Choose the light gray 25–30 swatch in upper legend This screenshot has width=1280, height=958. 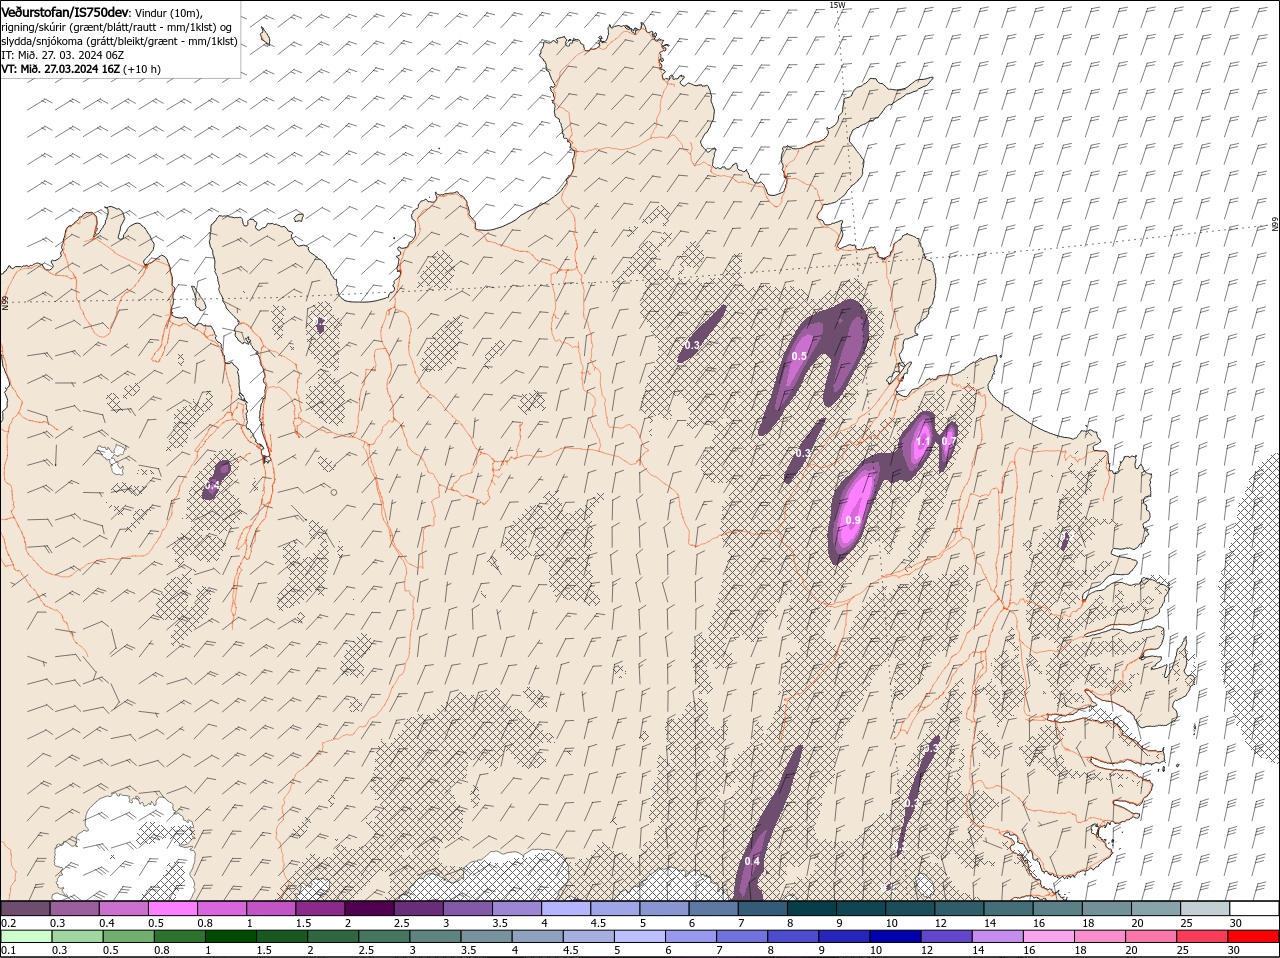(x=1203, y=908)
